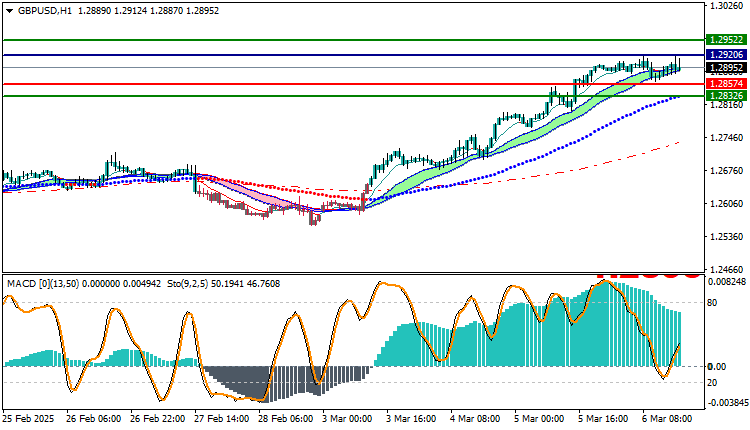Click the 0.008248 indicator scale value

coord(727,282)
